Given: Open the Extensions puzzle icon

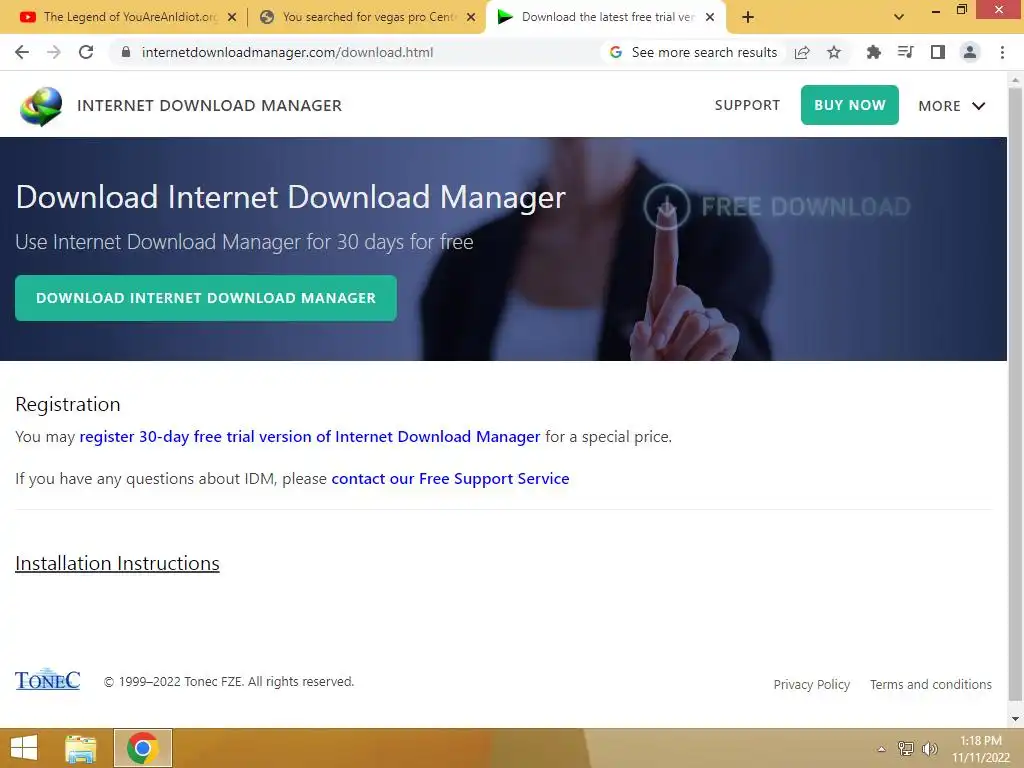Looking at the screenshot, I should [873, 52].
